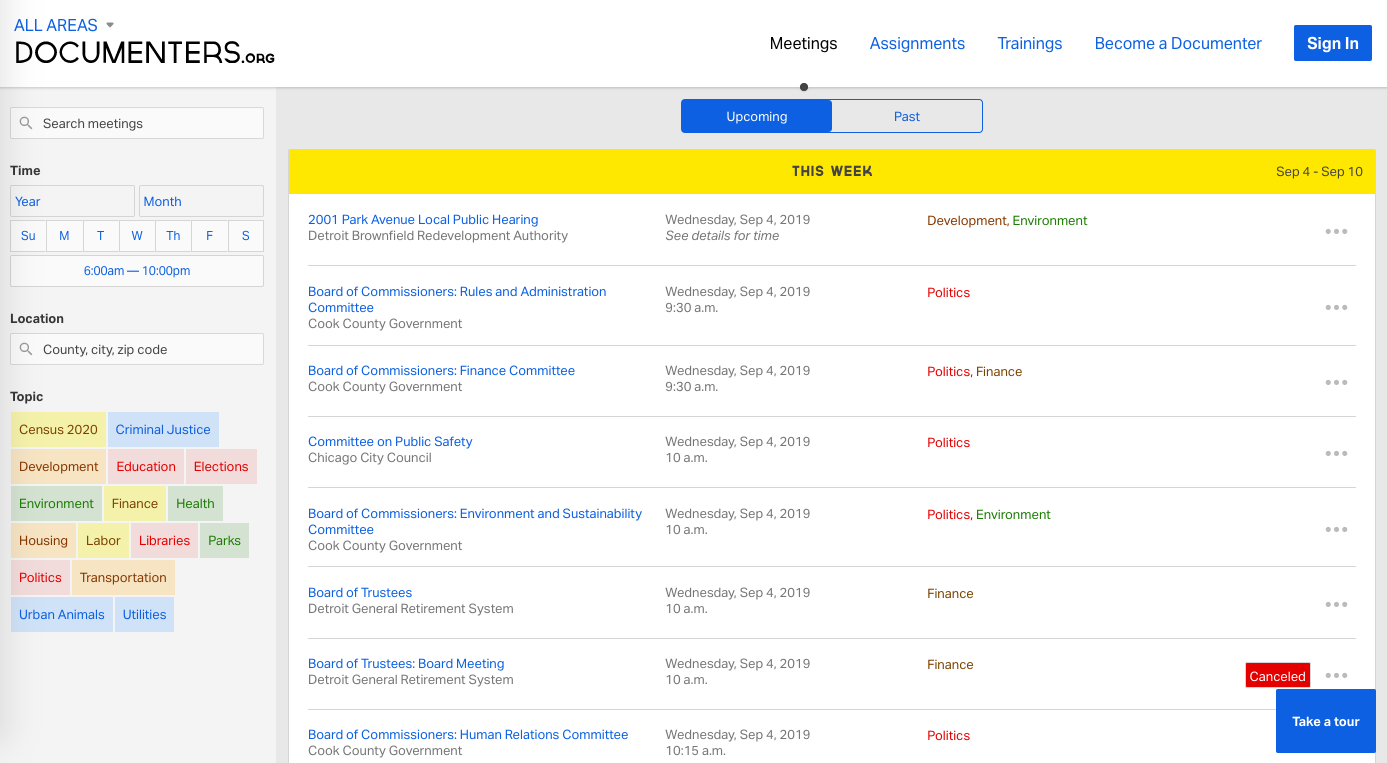This screenshot has height=763, width=1387.
Task: Toggle Saturday day filter
Action: pyautogui.click(x=245, y=236)
